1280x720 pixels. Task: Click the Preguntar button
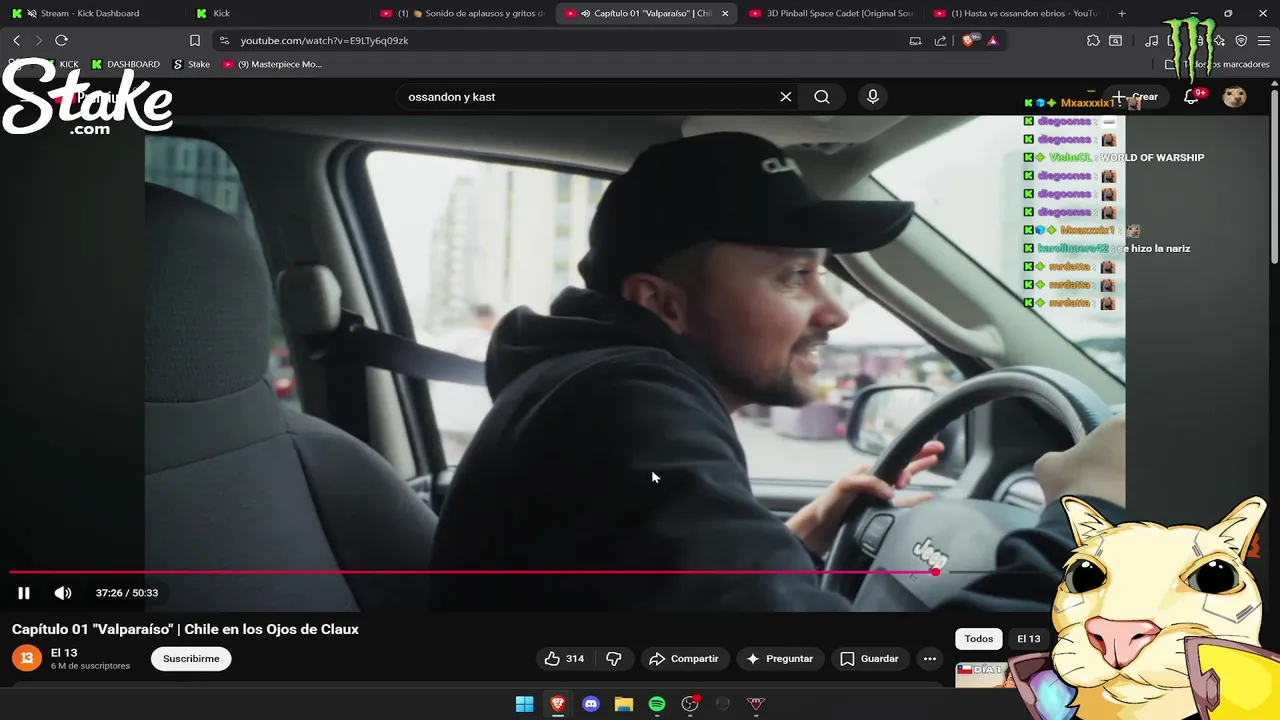click(x=779, y=659)
